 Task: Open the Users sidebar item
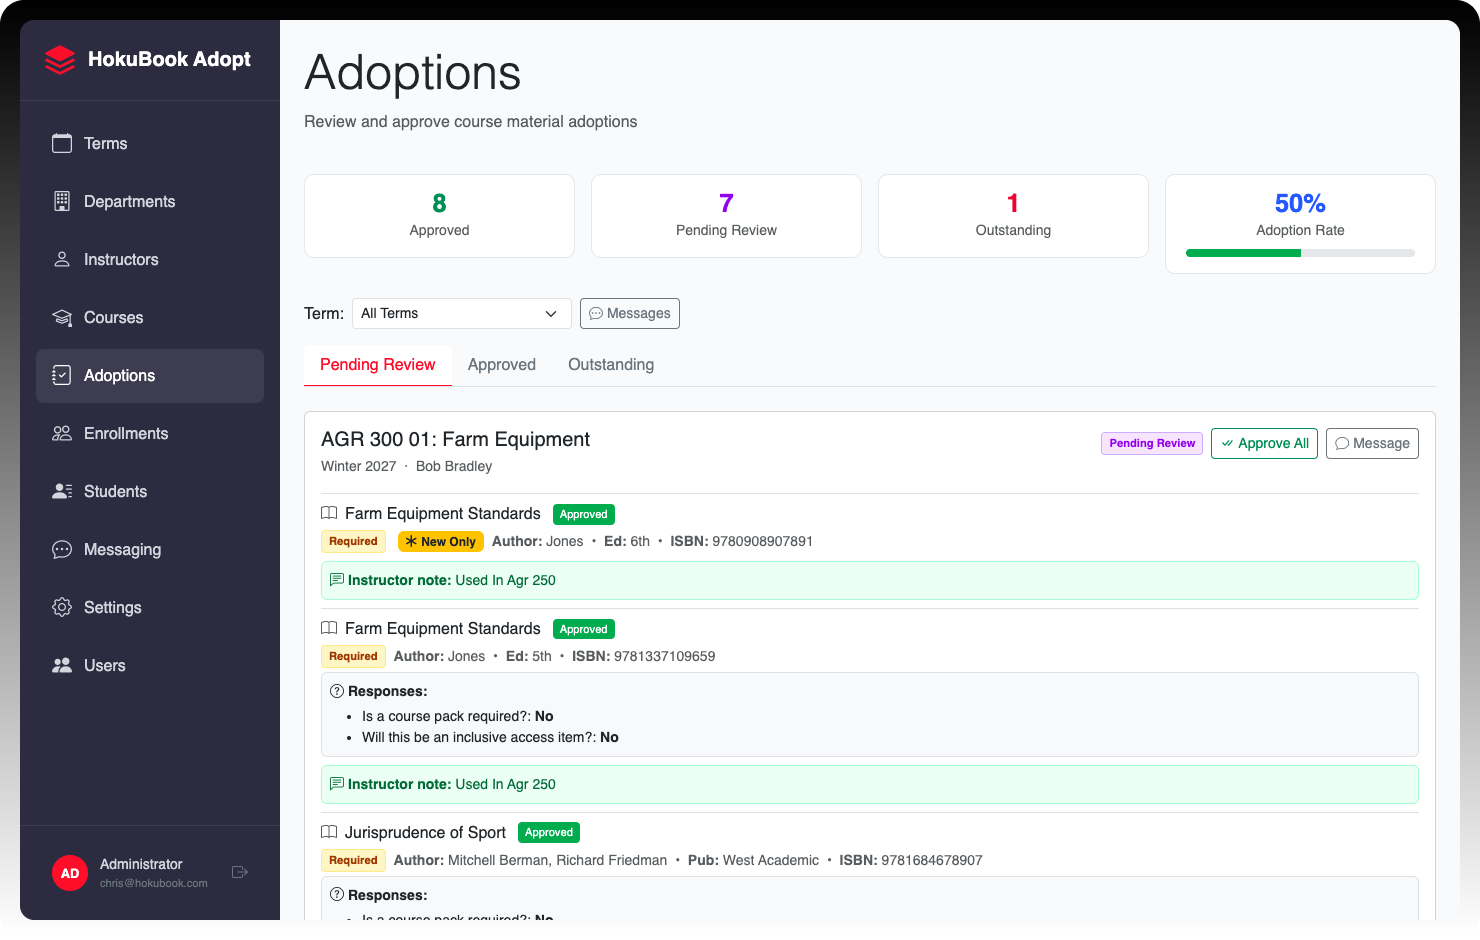pyautogui.click(x=150, y=666)
